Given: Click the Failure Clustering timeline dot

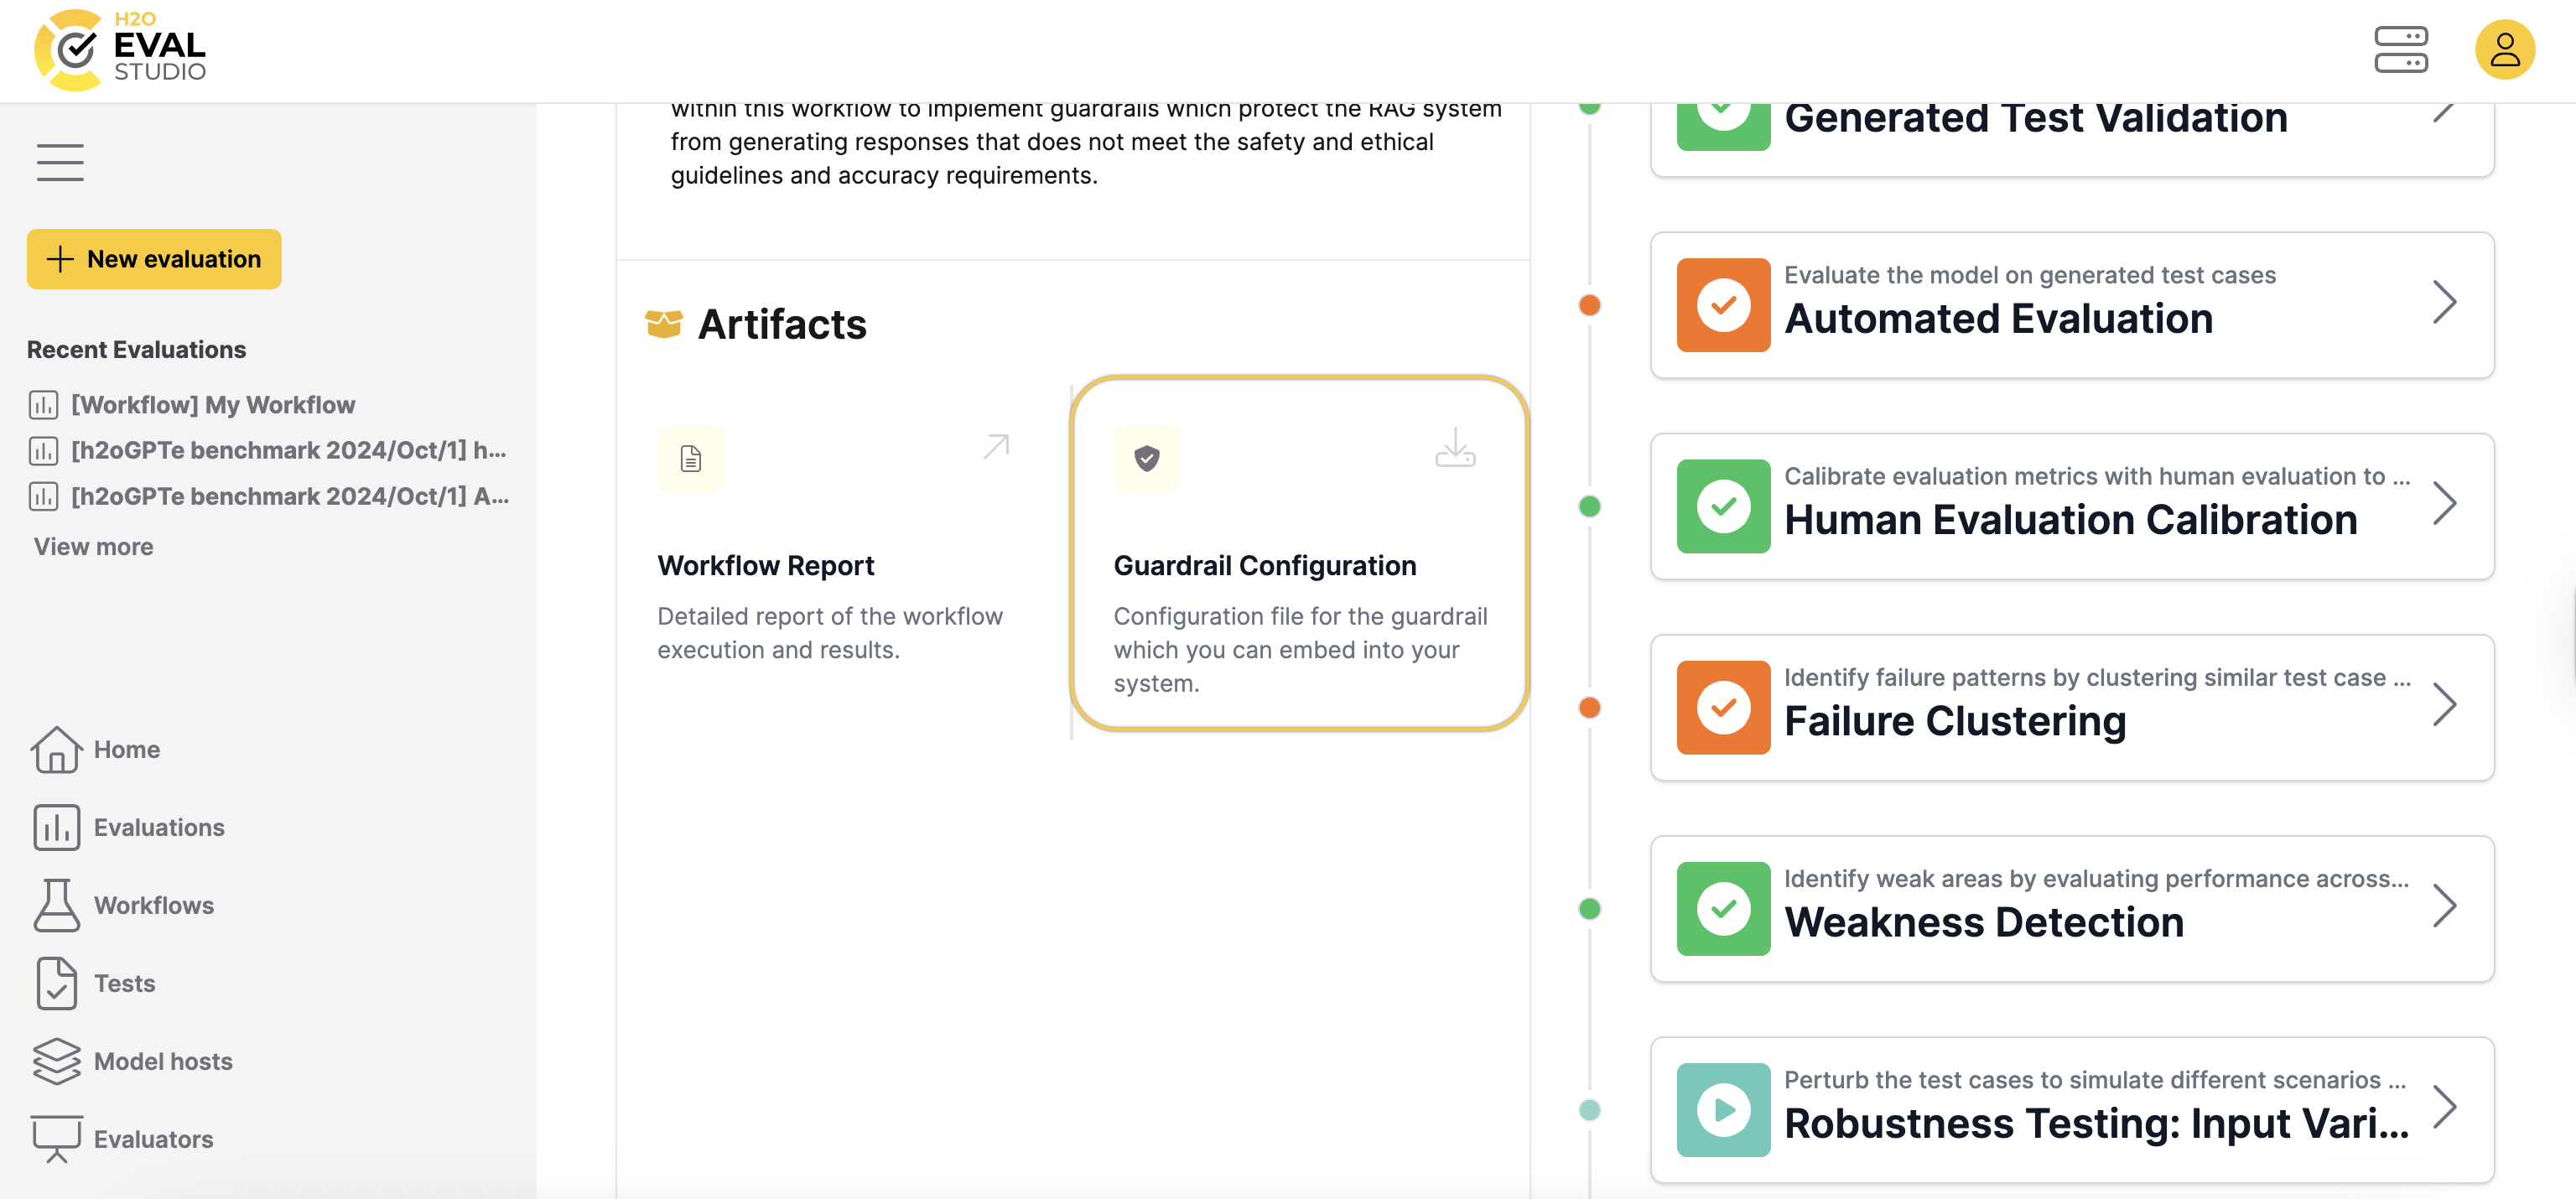Looking at the screenshot, I should (x=1589, y=707).
